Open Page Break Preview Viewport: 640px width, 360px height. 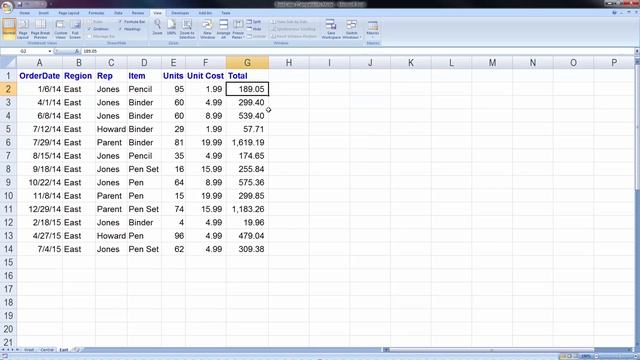(x=40, y=29)
